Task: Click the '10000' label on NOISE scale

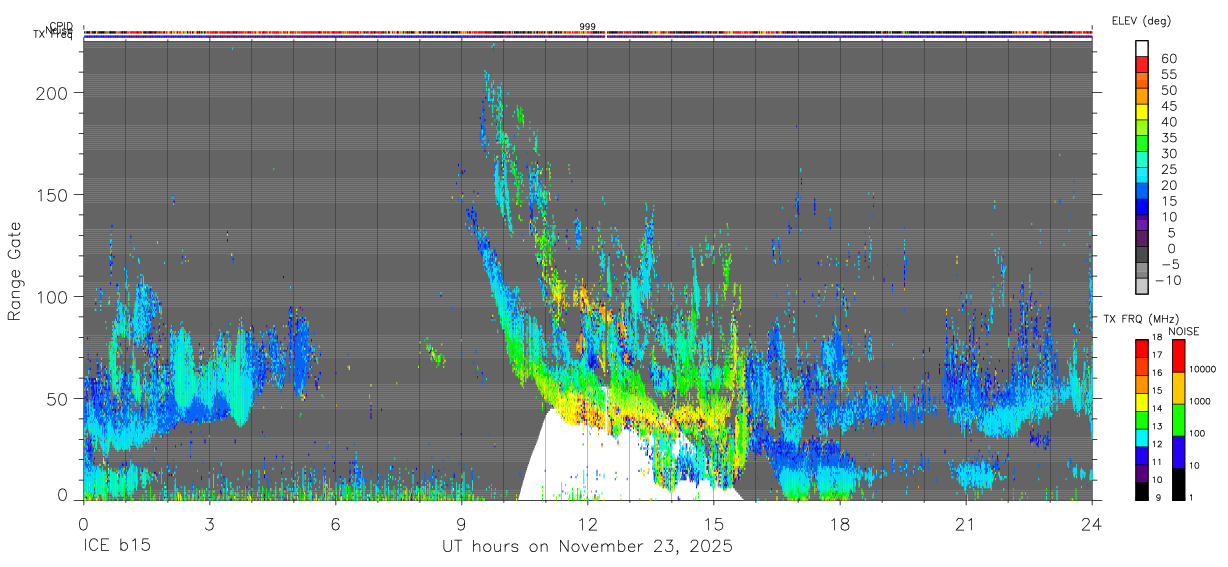Action: pos(1203,369)
